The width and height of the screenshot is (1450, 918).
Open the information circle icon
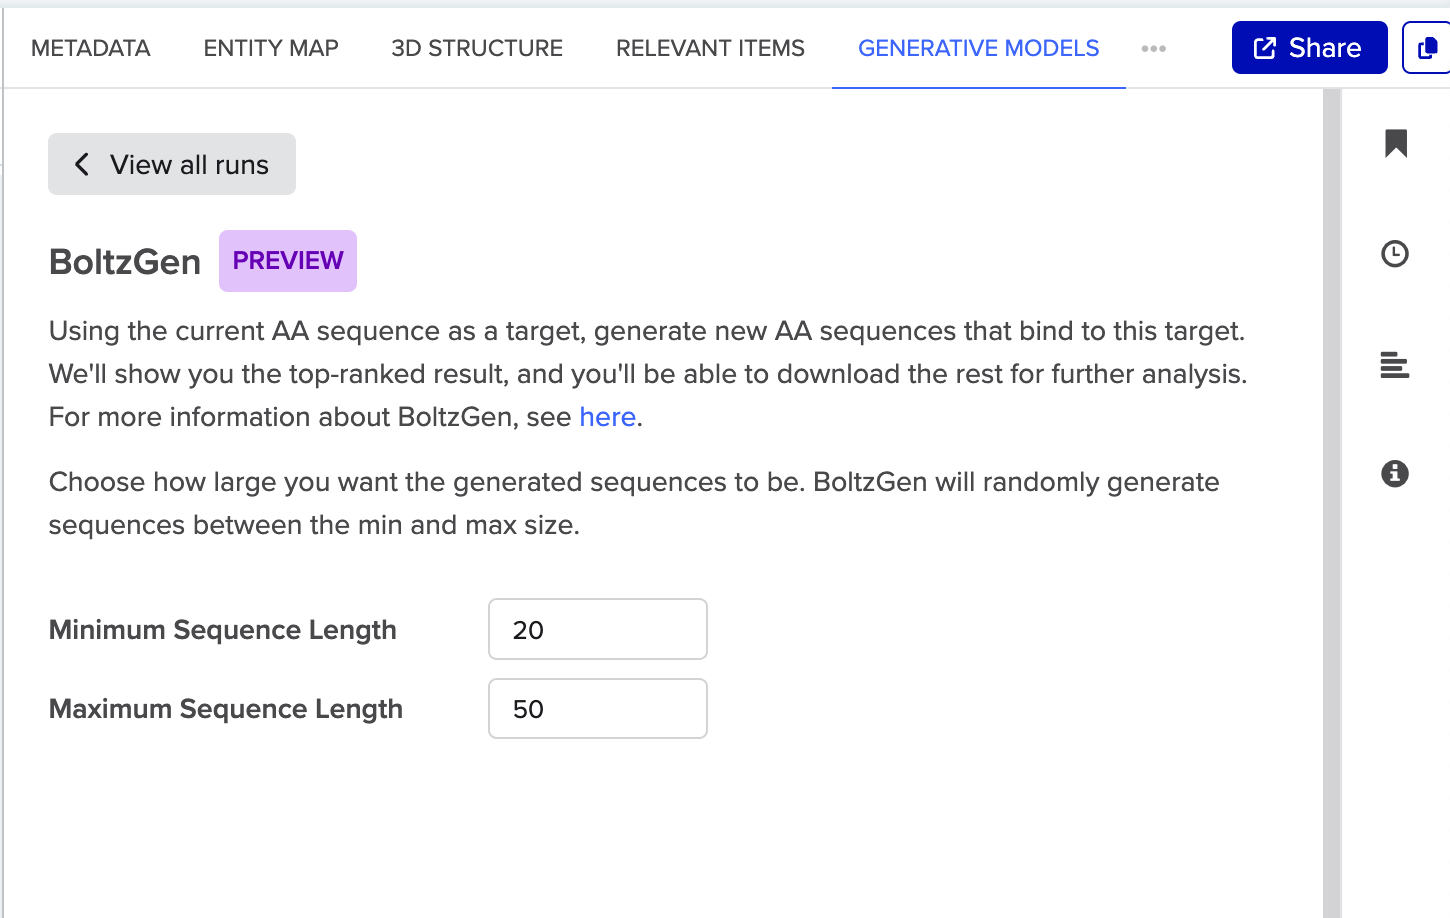(x=1395, y=474)
